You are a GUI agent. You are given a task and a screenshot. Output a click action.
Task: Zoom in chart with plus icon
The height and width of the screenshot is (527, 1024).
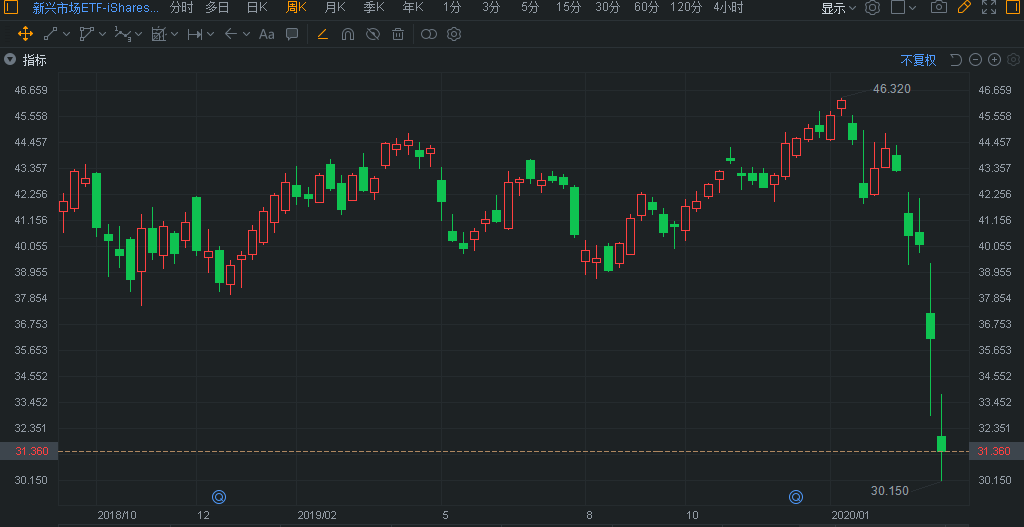995,60
